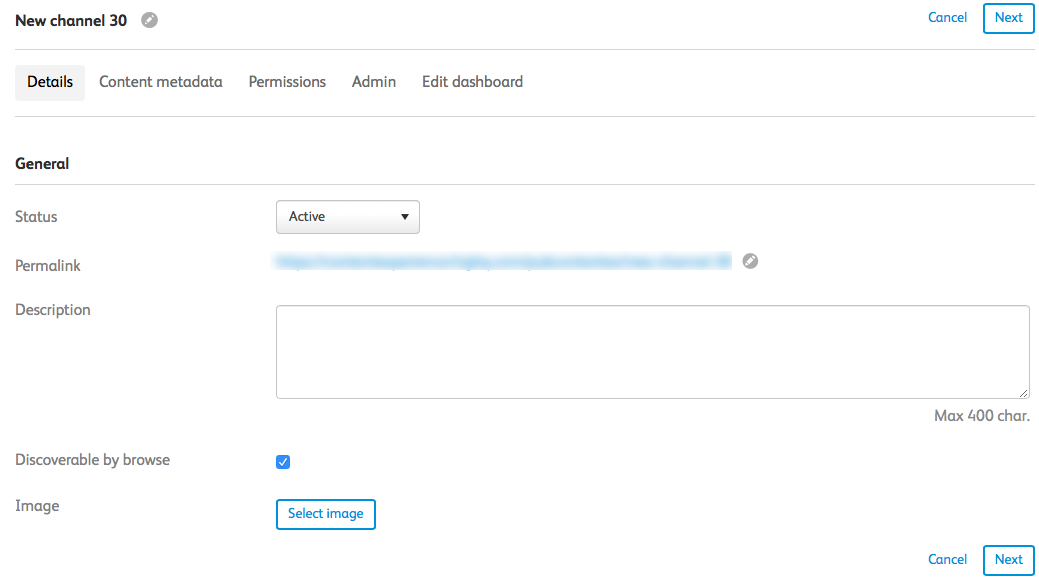This screenshot has height=581, width=1039.
Task: Open the Permissions tab
Action: click(287, 82)
